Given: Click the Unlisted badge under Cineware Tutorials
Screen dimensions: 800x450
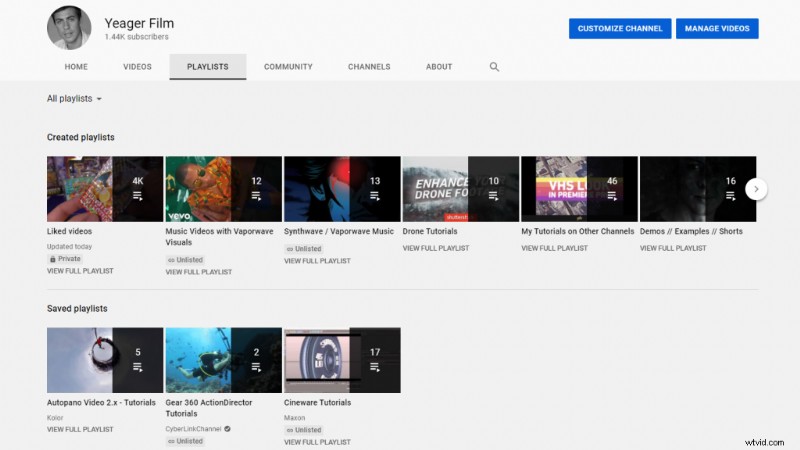Looking at the screenshot, I should point(304,430).
